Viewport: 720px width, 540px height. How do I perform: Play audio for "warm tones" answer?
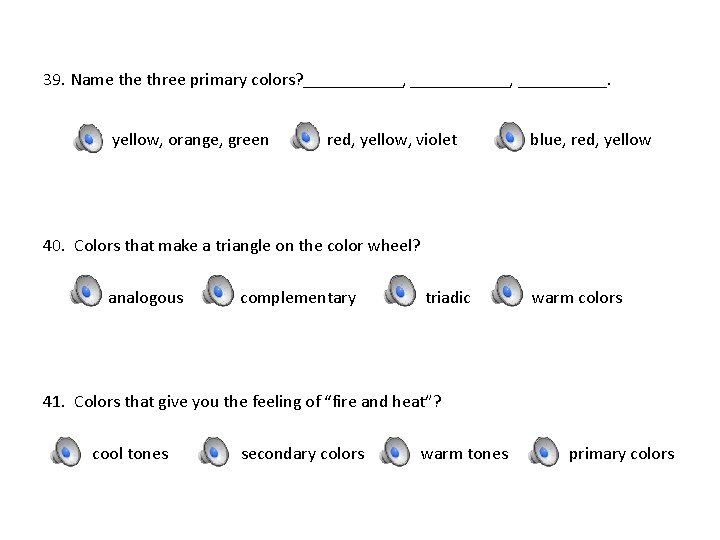click(x=395, y=452)
